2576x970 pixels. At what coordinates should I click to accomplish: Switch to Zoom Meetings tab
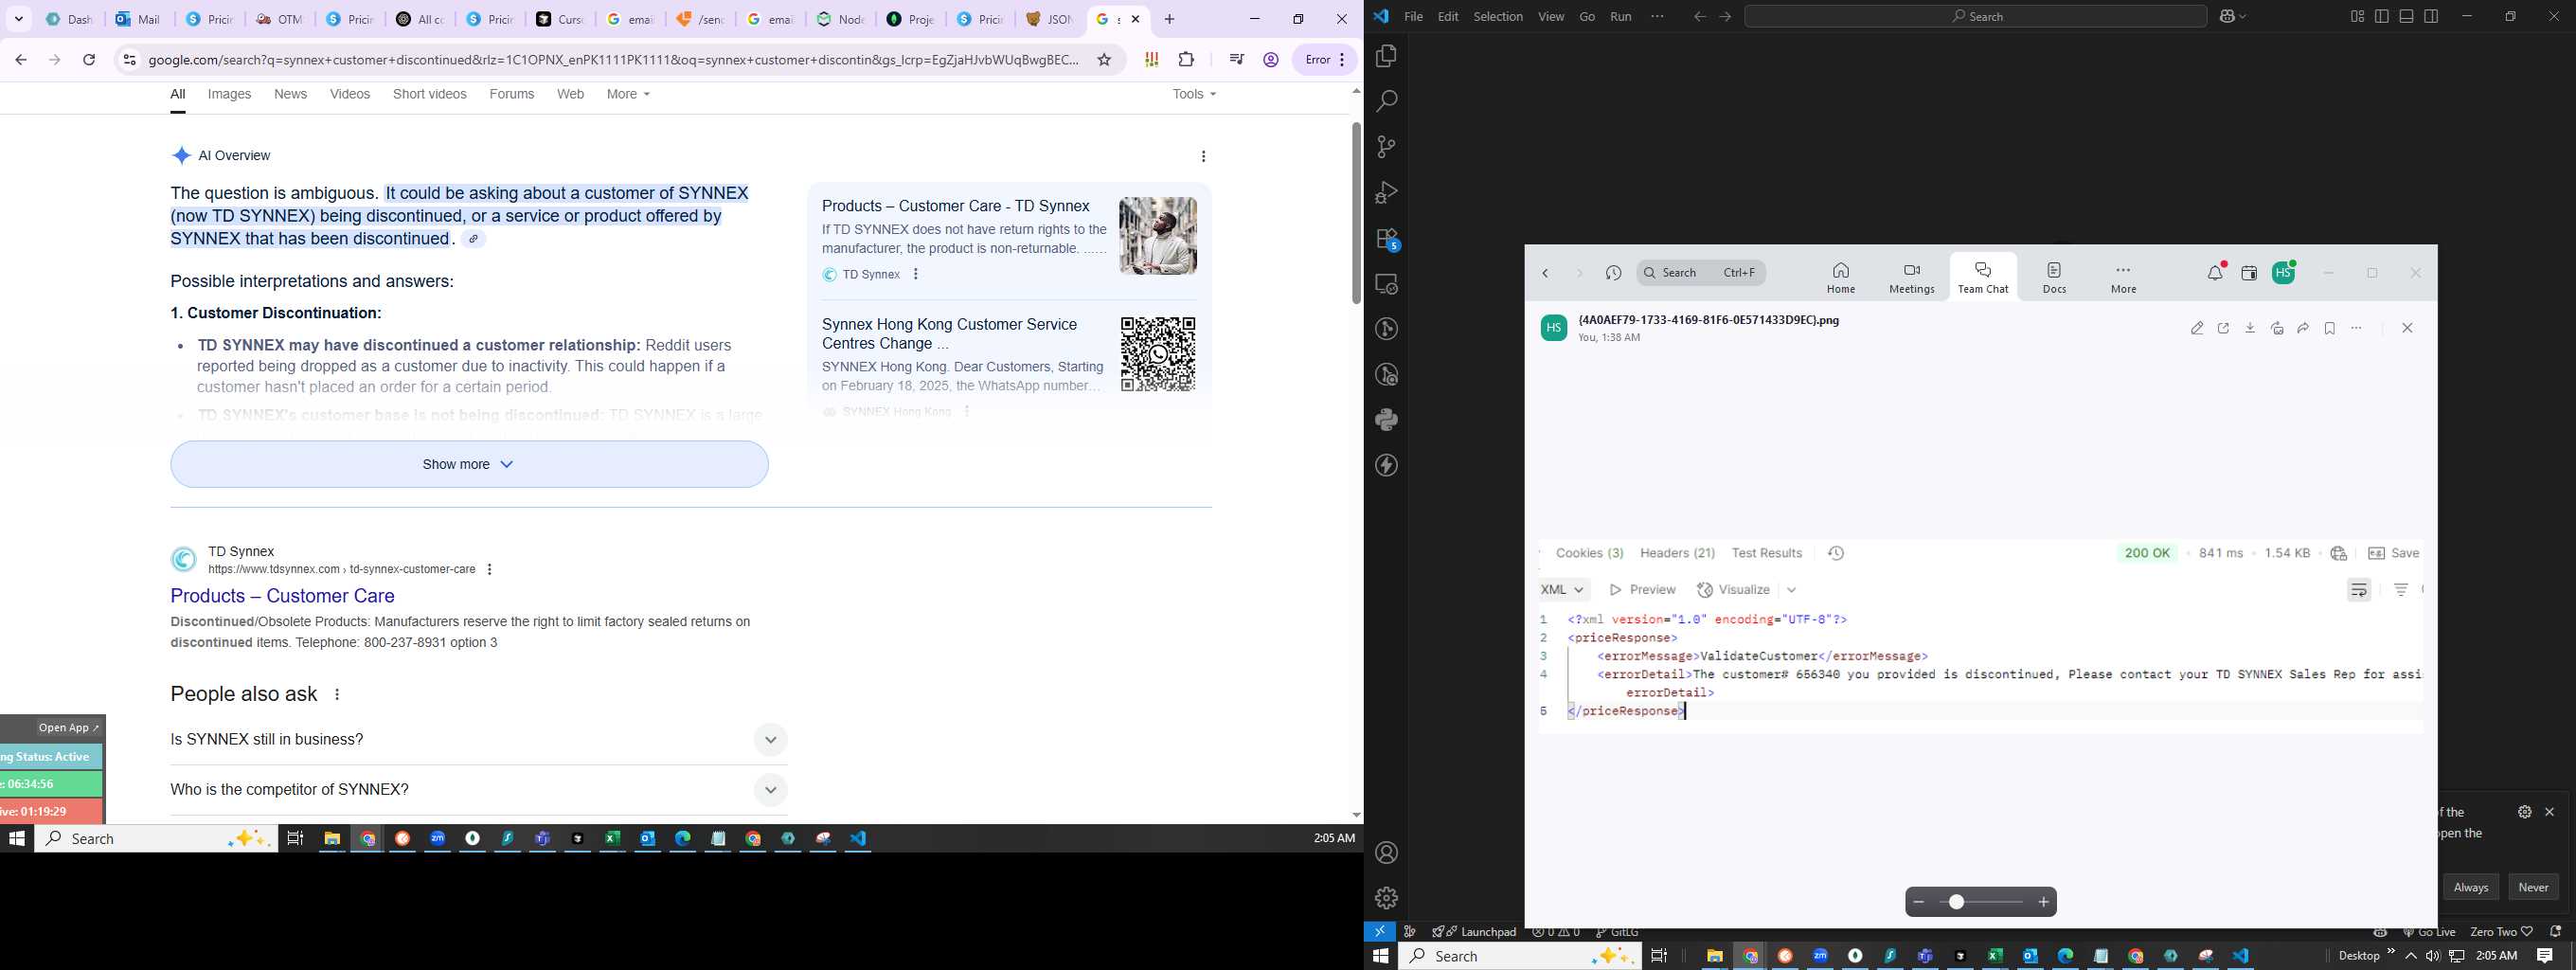coord(1911,278)
